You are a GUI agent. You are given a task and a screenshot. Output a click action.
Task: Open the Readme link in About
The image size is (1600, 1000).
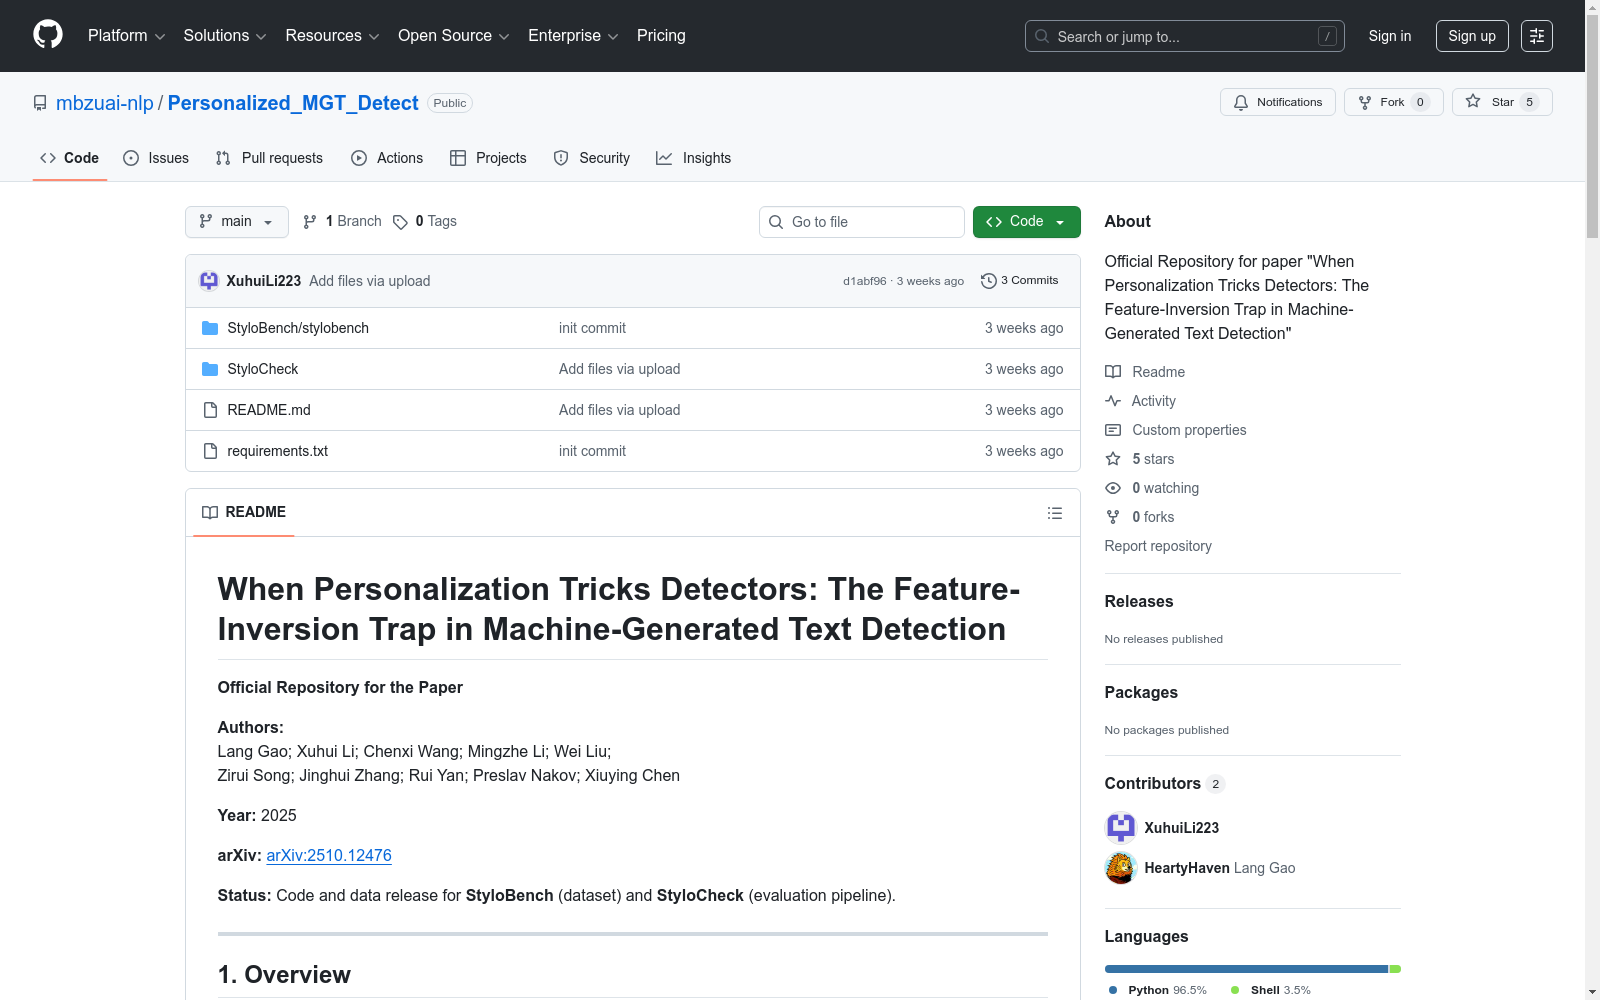click(x=1145, y=372)
